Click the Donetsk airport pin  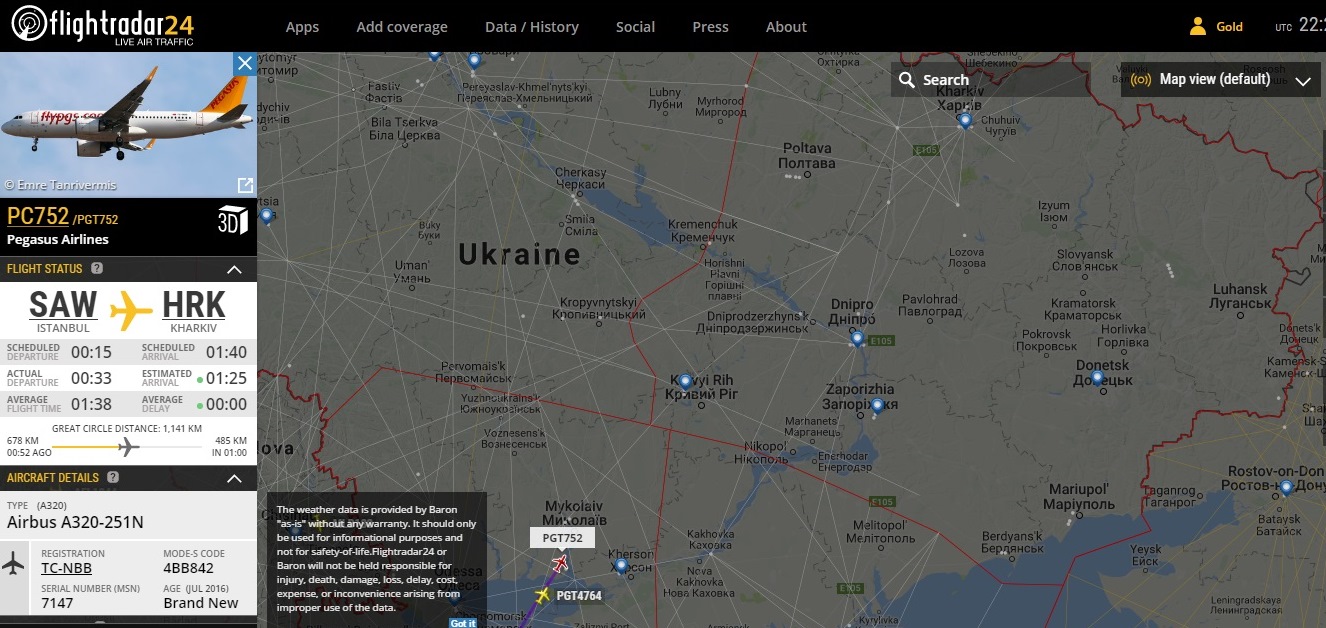pyautogui.click(x=1097, y=377)
